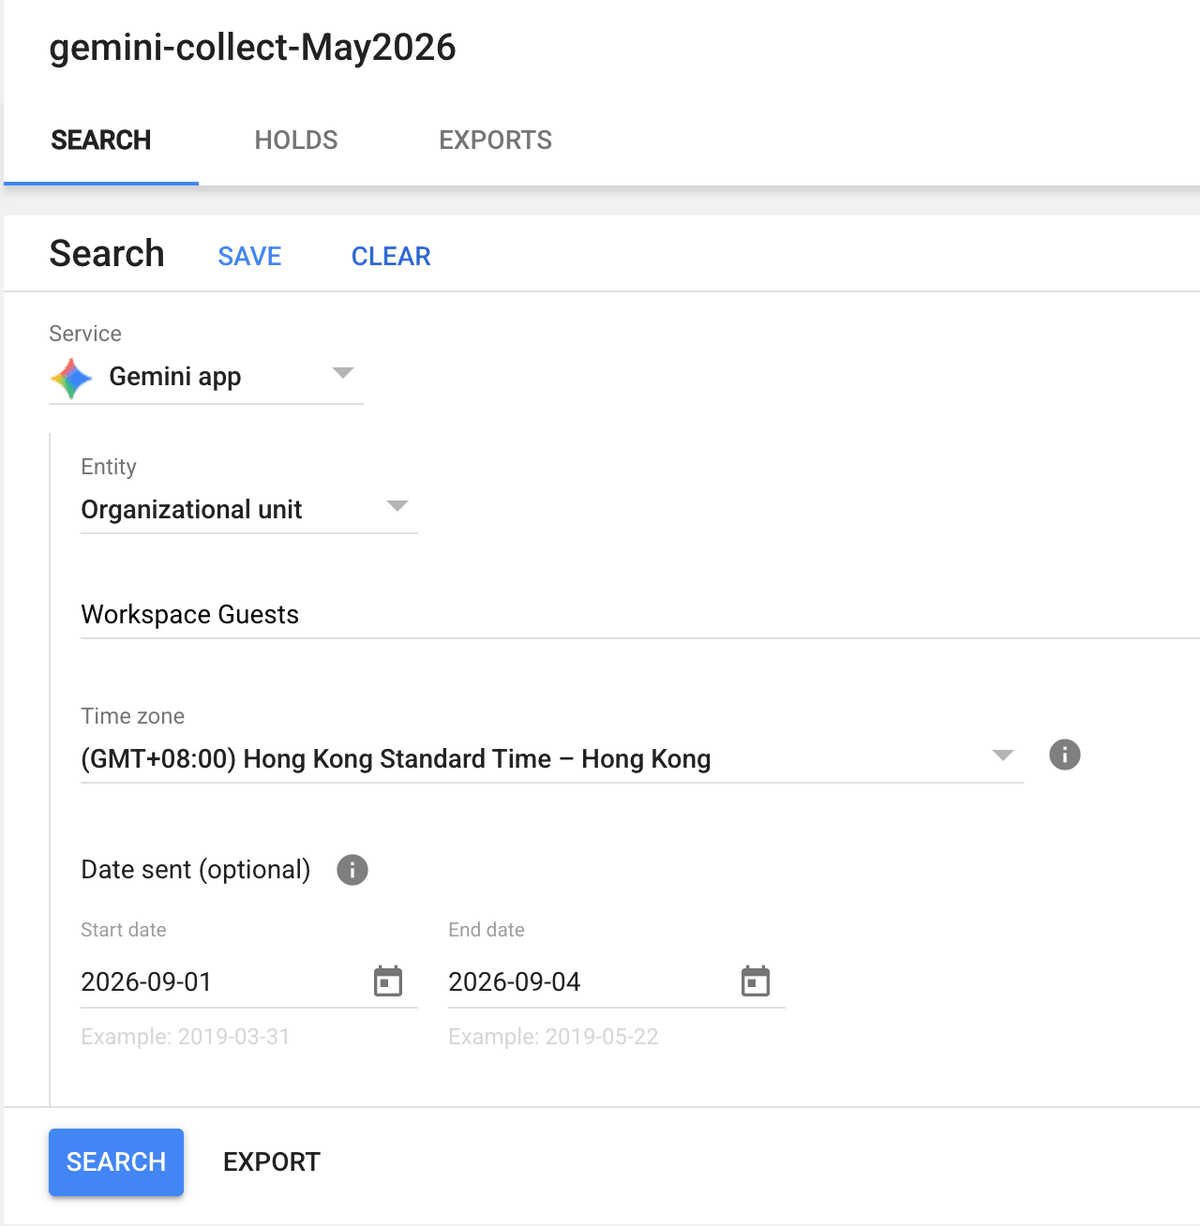
Task: Run the search with the blue SEARCH button
Action: [116, 1162]
